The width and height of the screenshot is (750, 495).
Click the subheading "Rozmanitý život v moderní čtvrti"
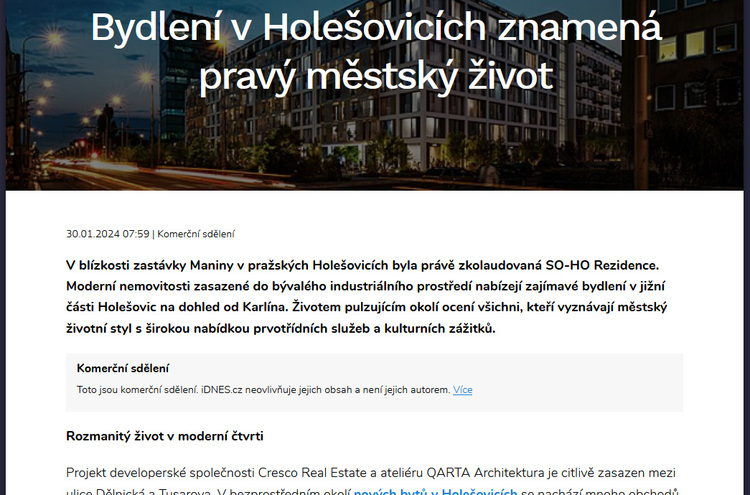tap(165, 436)
